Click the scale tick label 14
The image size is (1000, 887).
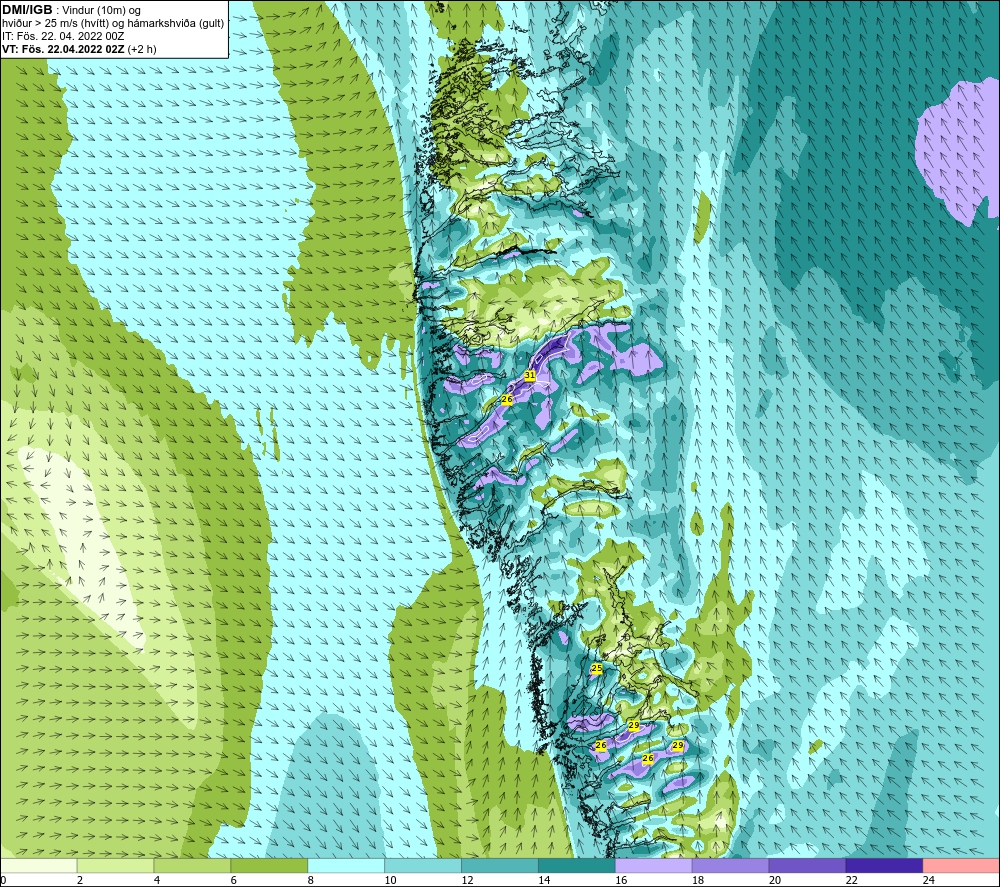pyautogui.click(x=544, y=880)
